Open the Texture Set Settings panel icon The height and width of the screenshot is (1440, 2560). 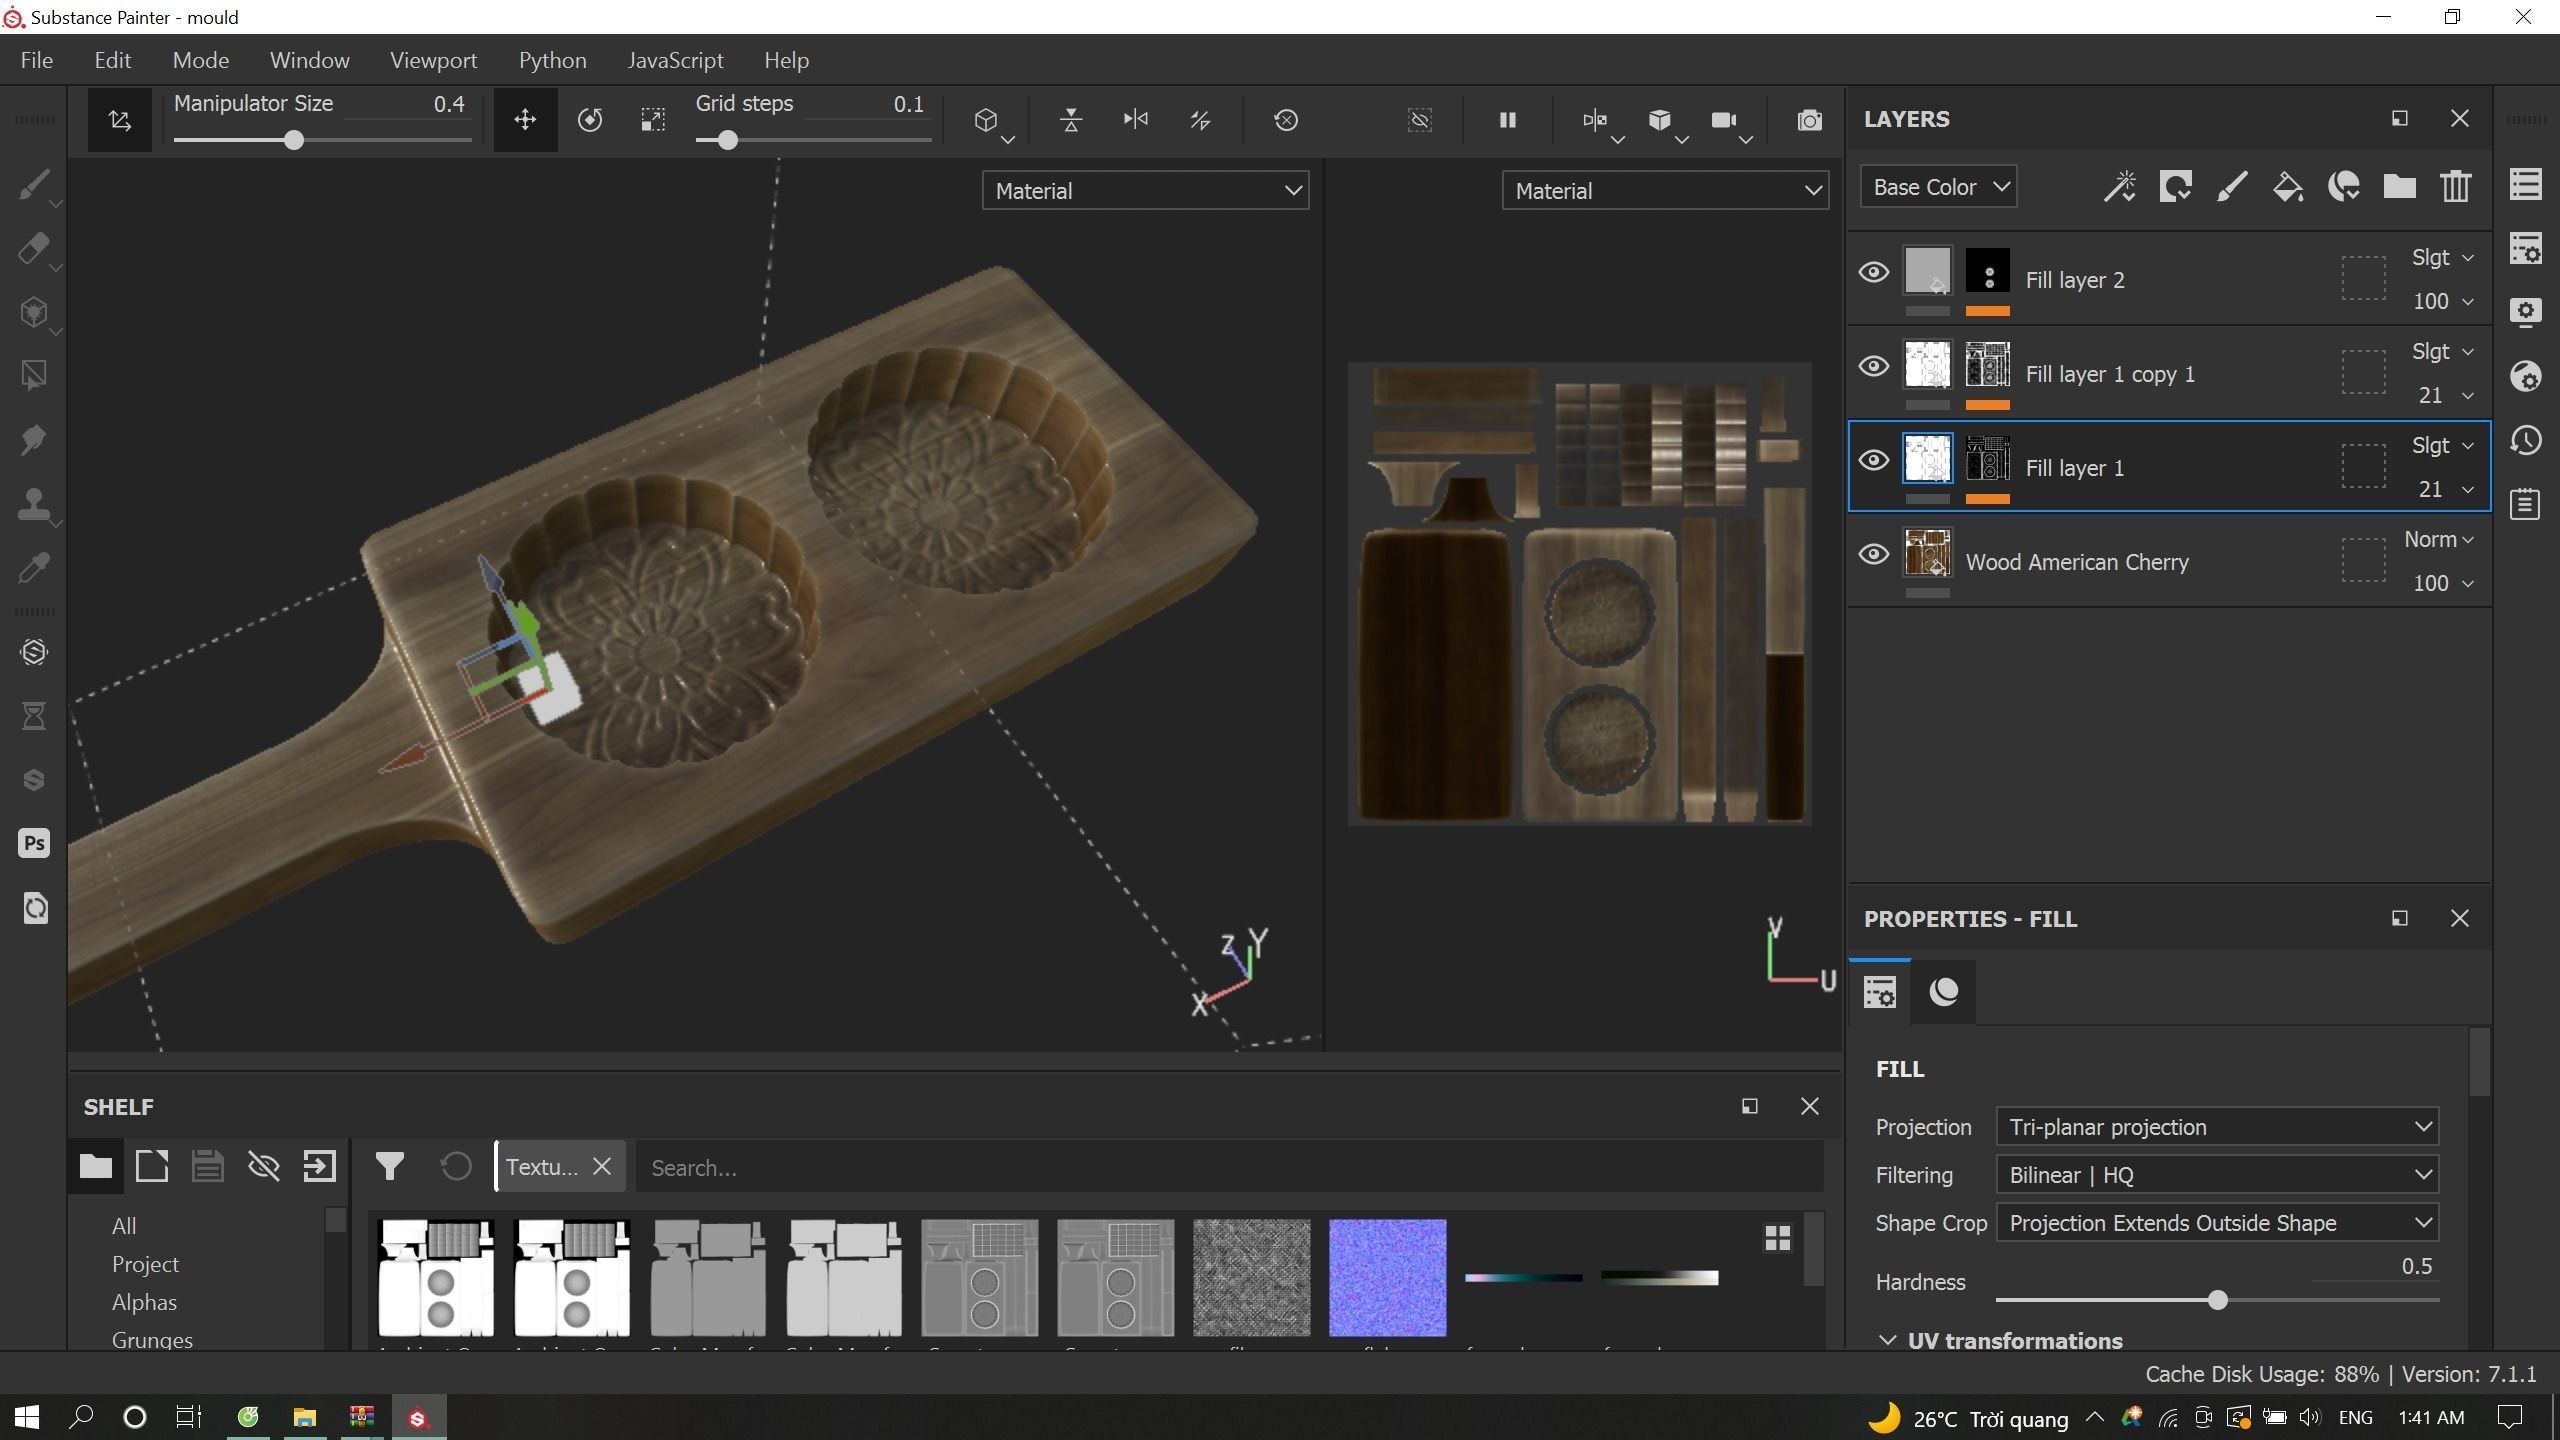point(2526,249)
